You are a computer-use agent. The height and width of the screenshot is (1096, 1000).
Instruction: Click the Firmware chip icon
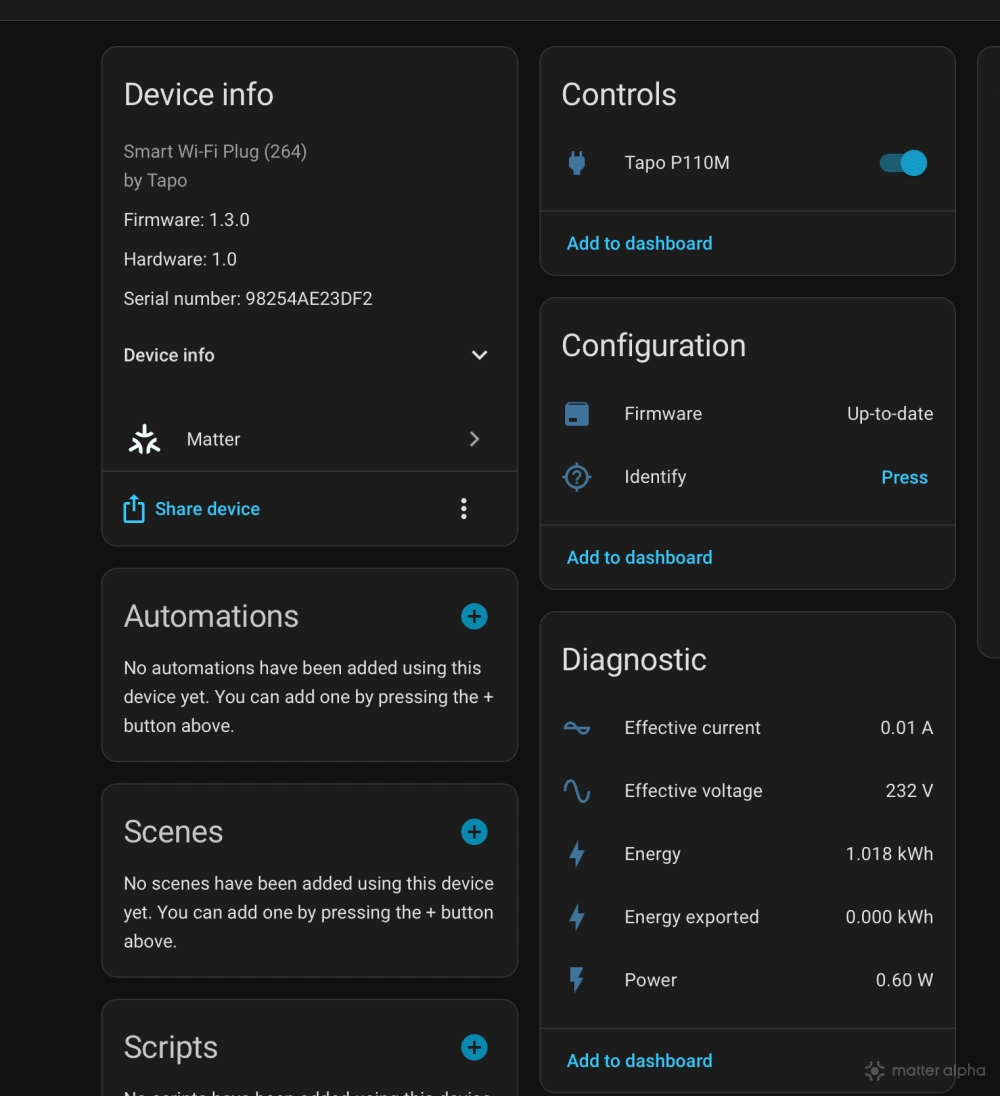(x=577, y=414)
